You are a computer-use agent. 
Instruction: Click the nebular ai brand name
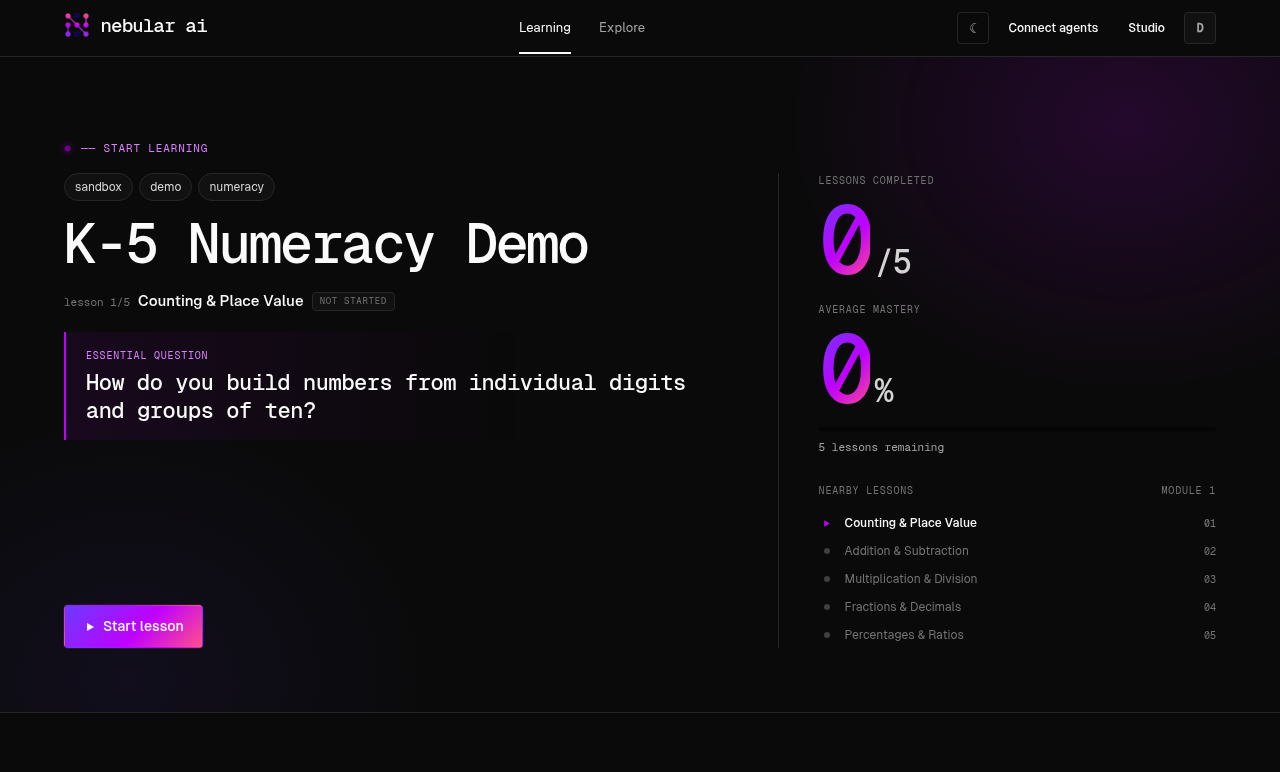[x=154, y=26]
